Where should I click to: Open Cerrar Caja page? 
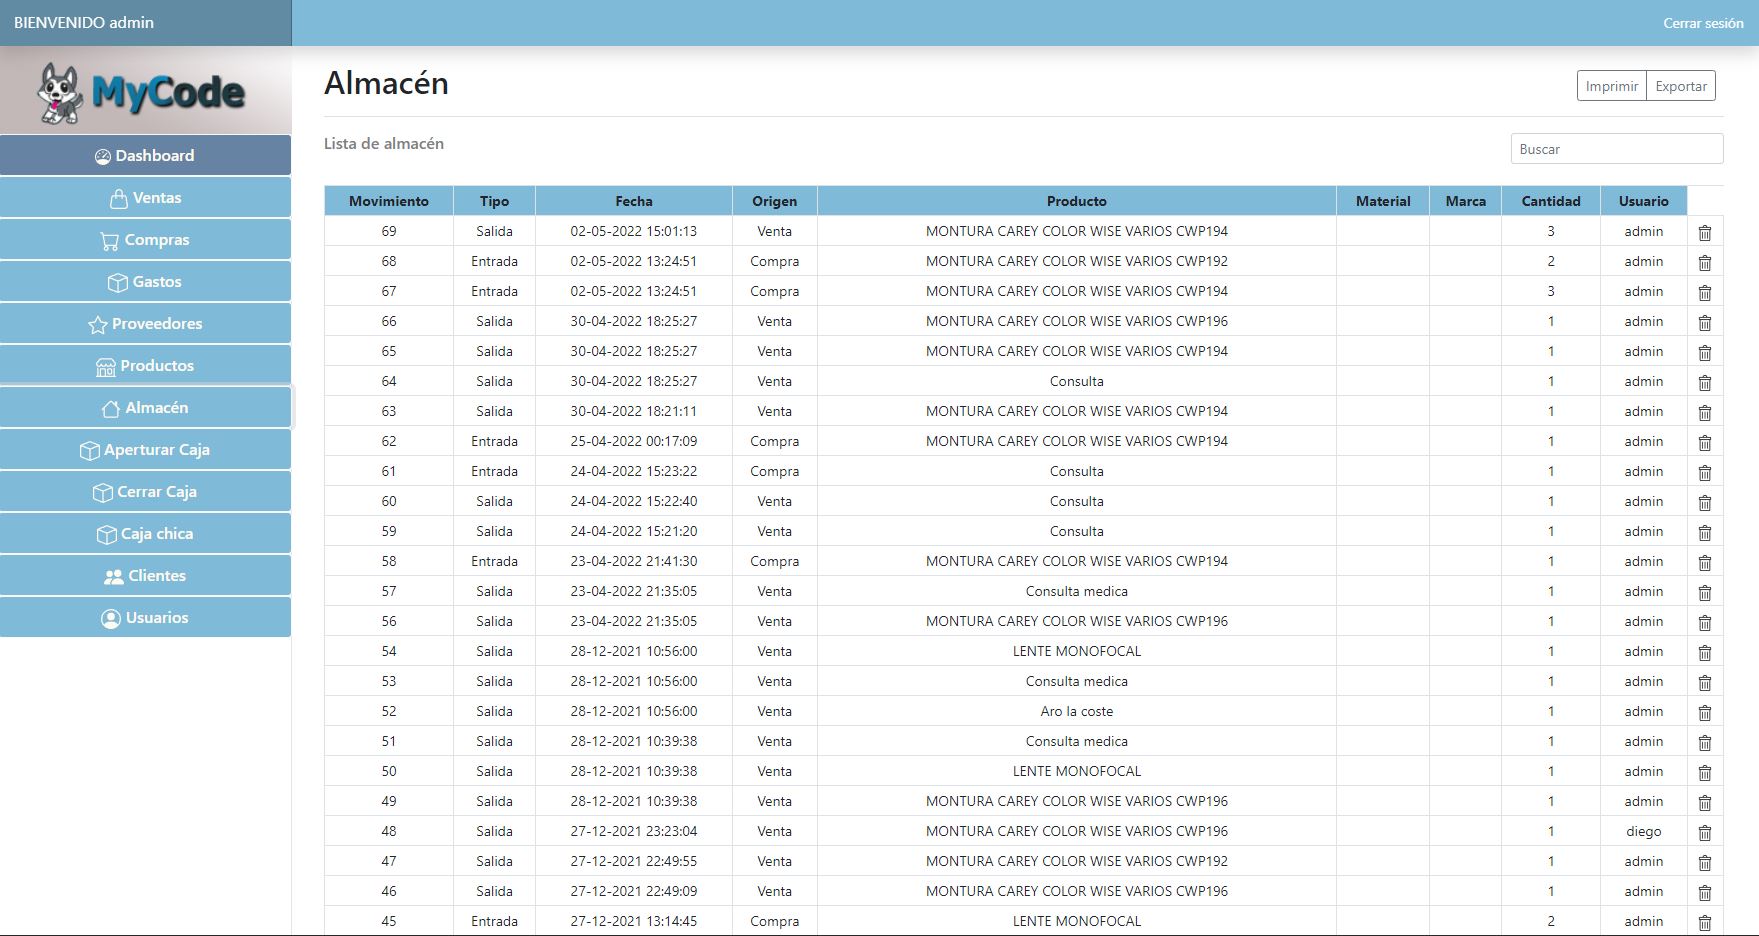coord(145,492)
